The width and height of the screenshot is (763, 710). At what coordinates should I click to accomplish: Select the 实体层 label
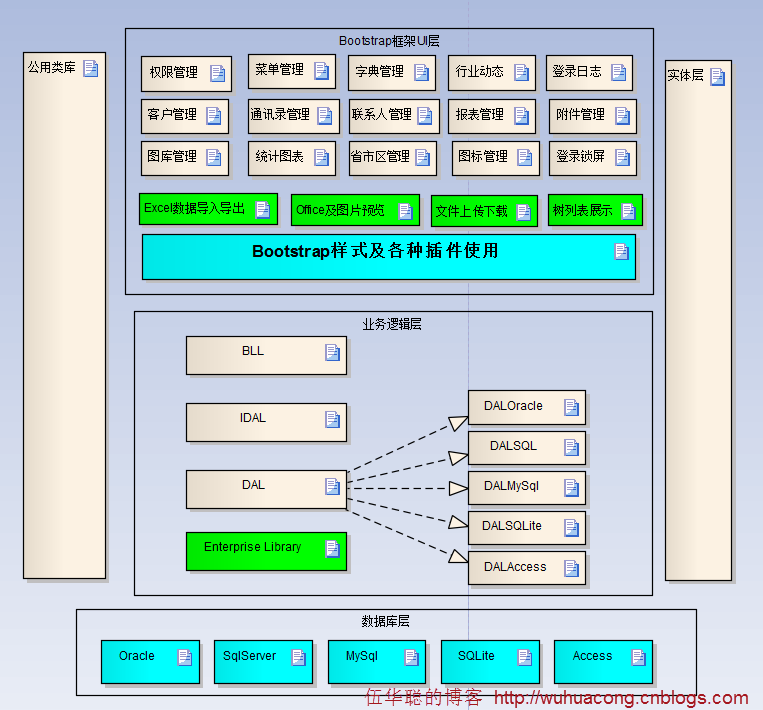tap(686, 75)
